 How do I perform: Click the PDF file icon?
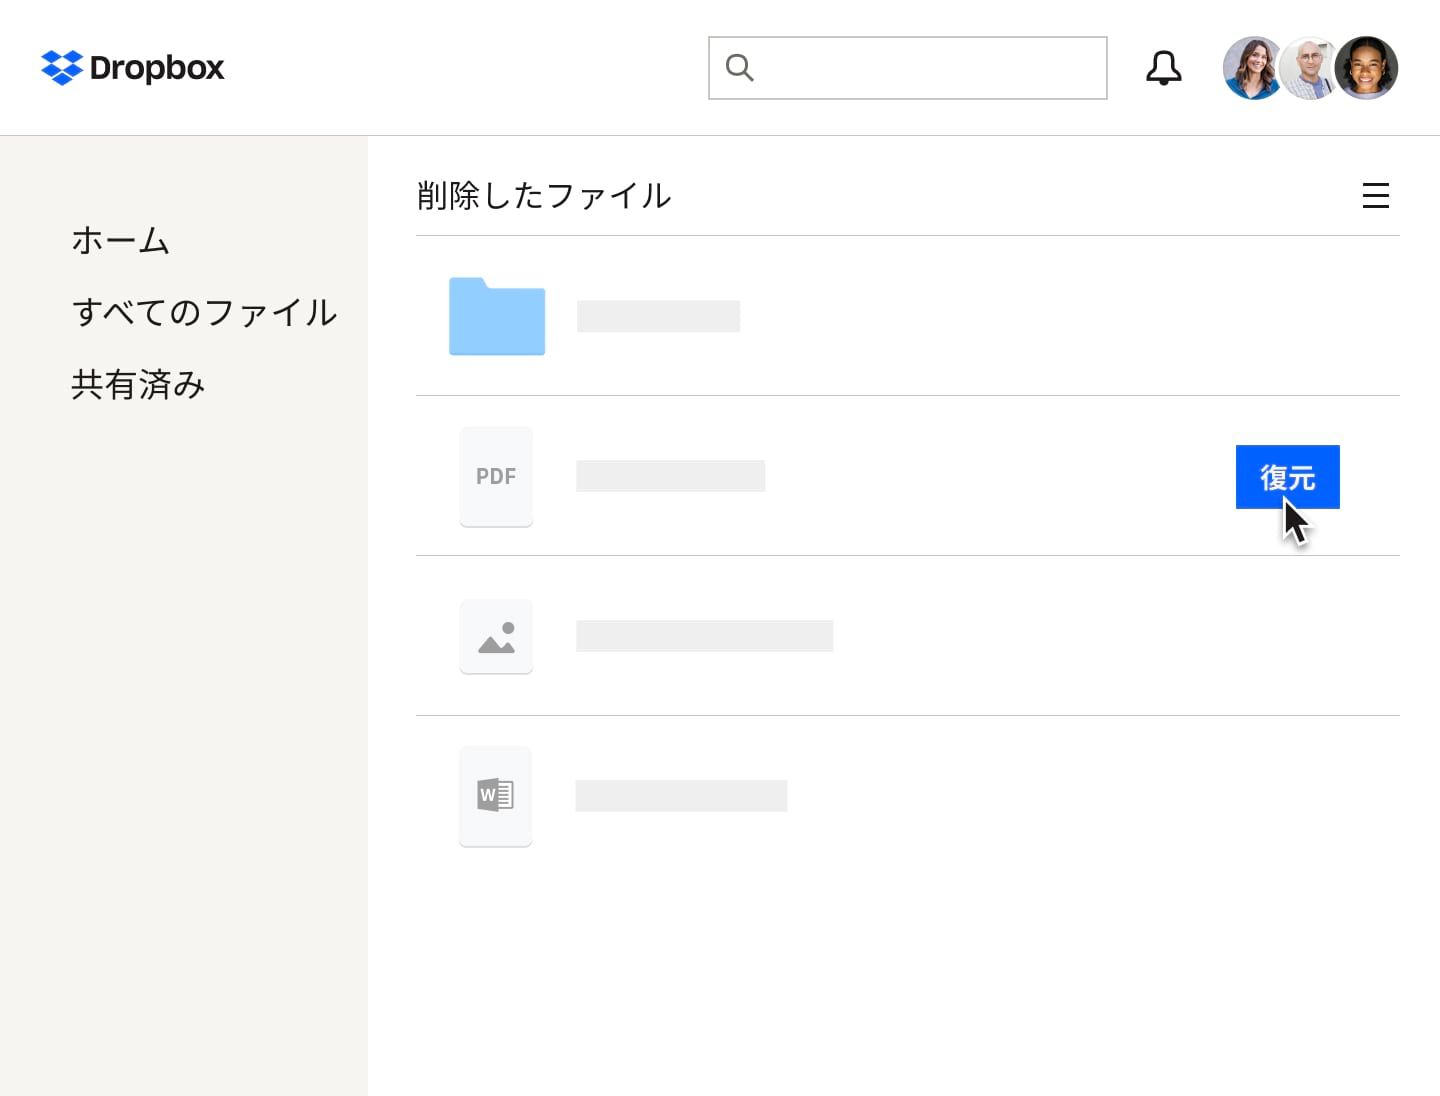tap(496, 476)
